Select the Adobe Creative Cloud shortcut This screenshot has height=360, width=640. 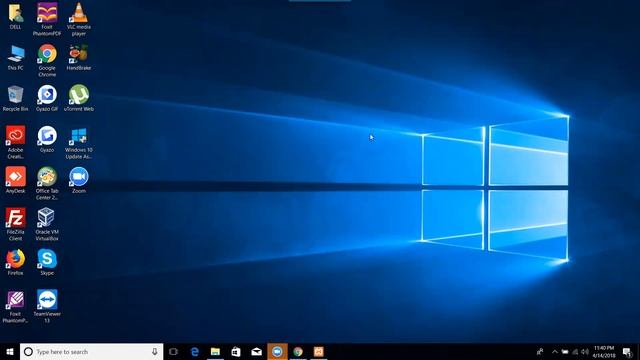point(16,142)
